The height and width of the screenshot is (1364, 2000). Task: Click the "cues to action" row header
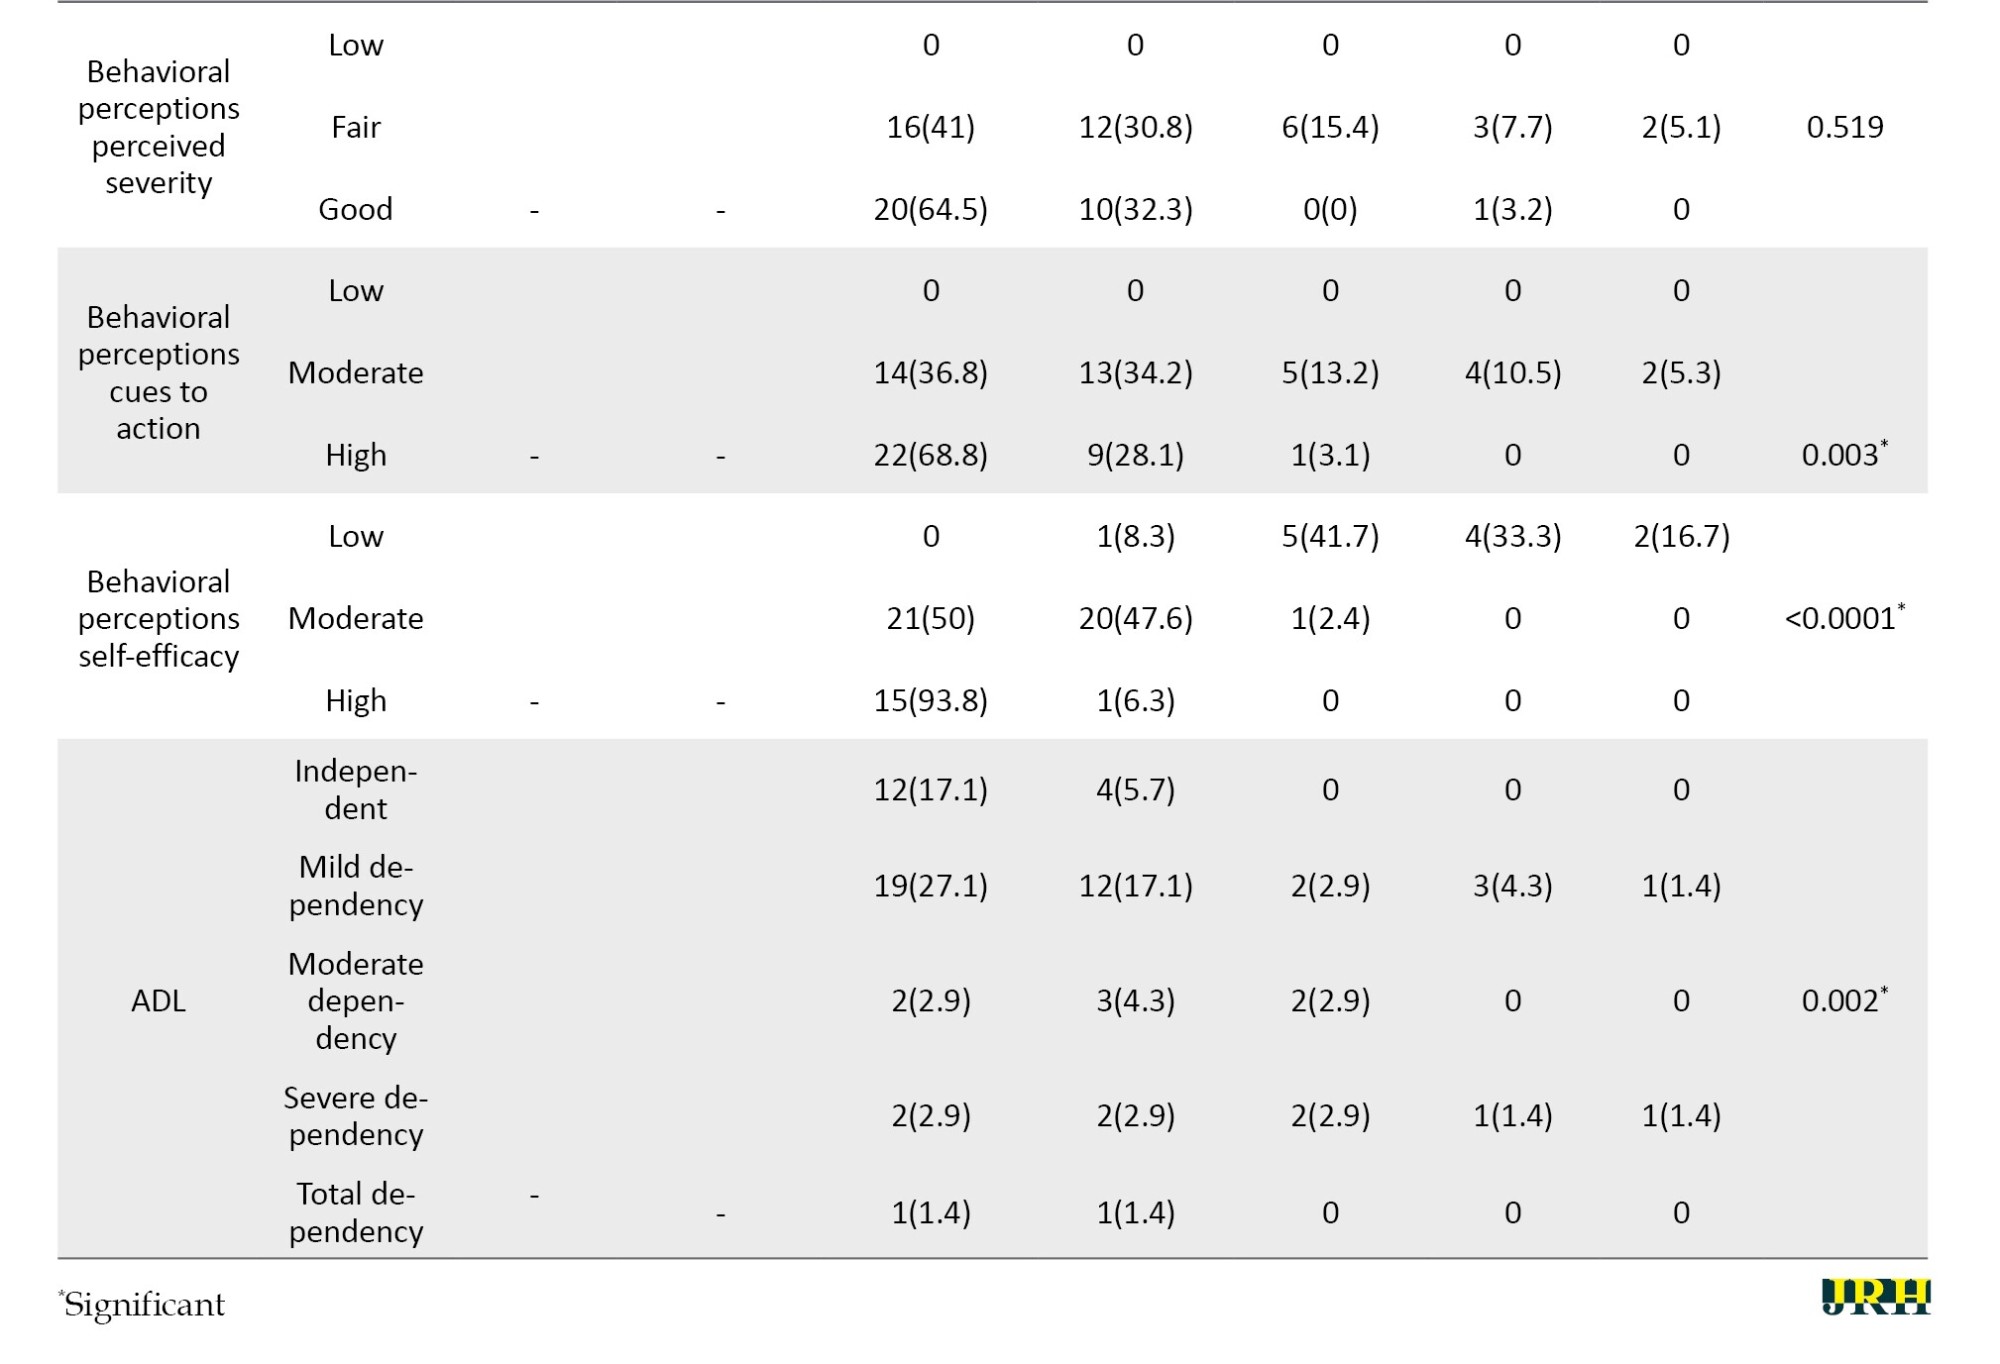pos(158,373)
